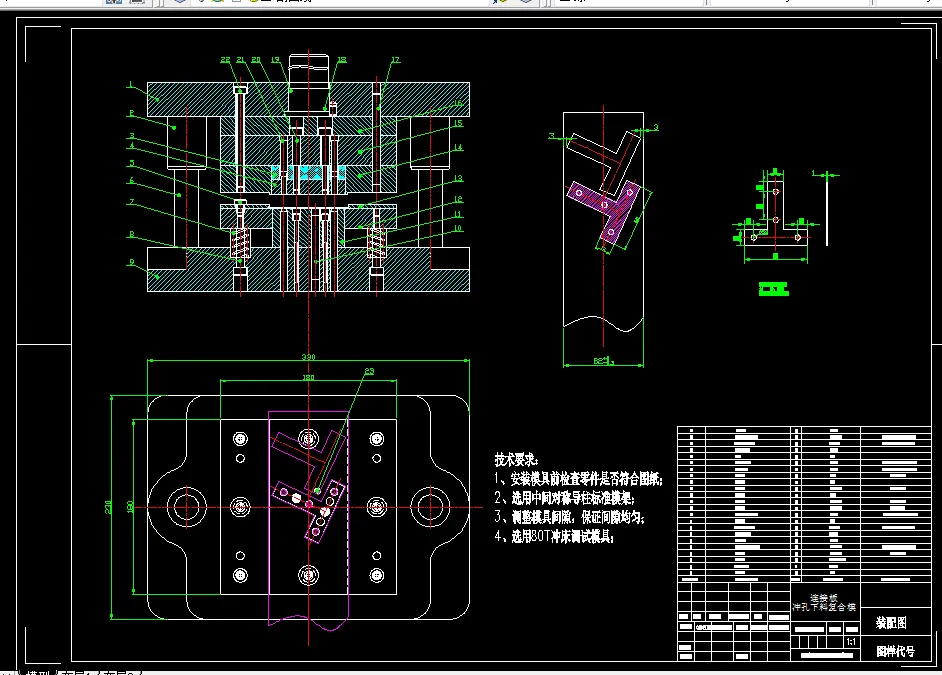Click part balloon number 9 at lower left
942x675 pixels.
click(x=132, y=262)
